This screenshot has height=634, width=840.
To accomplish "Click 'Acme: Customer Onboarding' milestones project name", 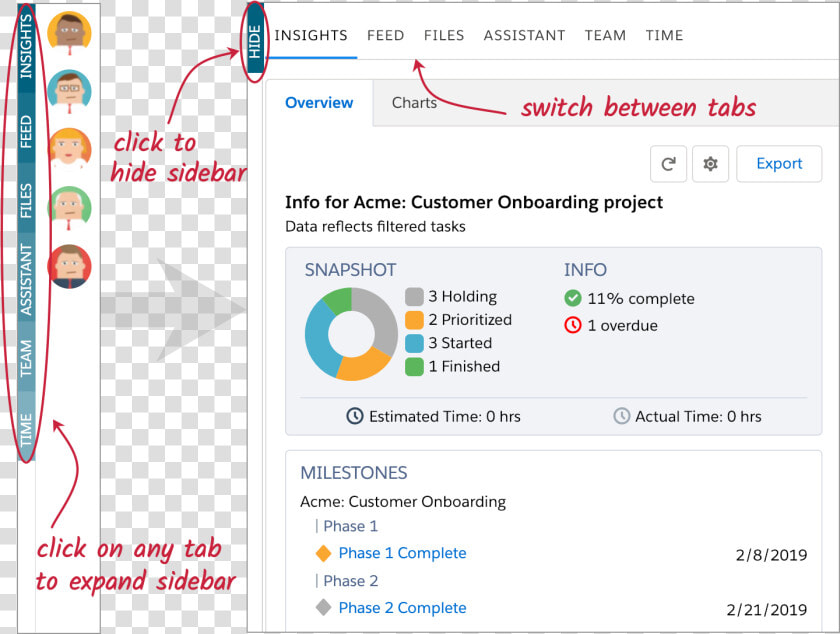I will click(403, 502).
